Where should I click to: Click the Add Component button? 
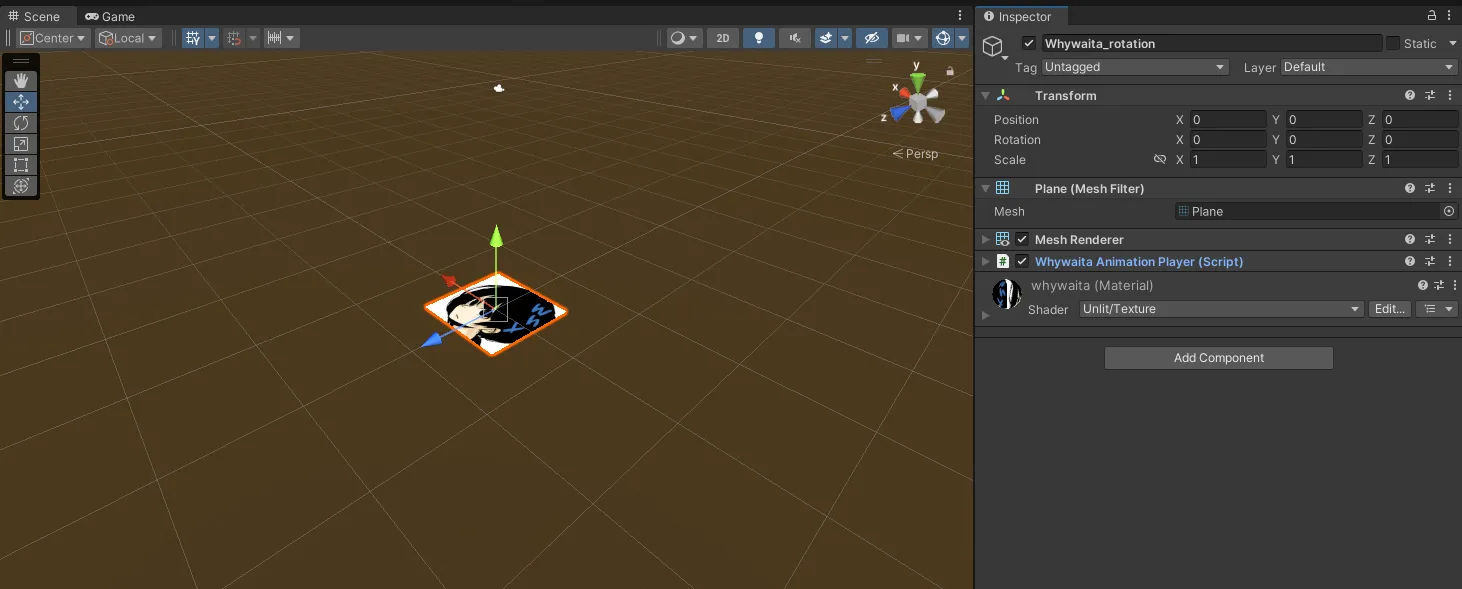[x=1218, y=358]
